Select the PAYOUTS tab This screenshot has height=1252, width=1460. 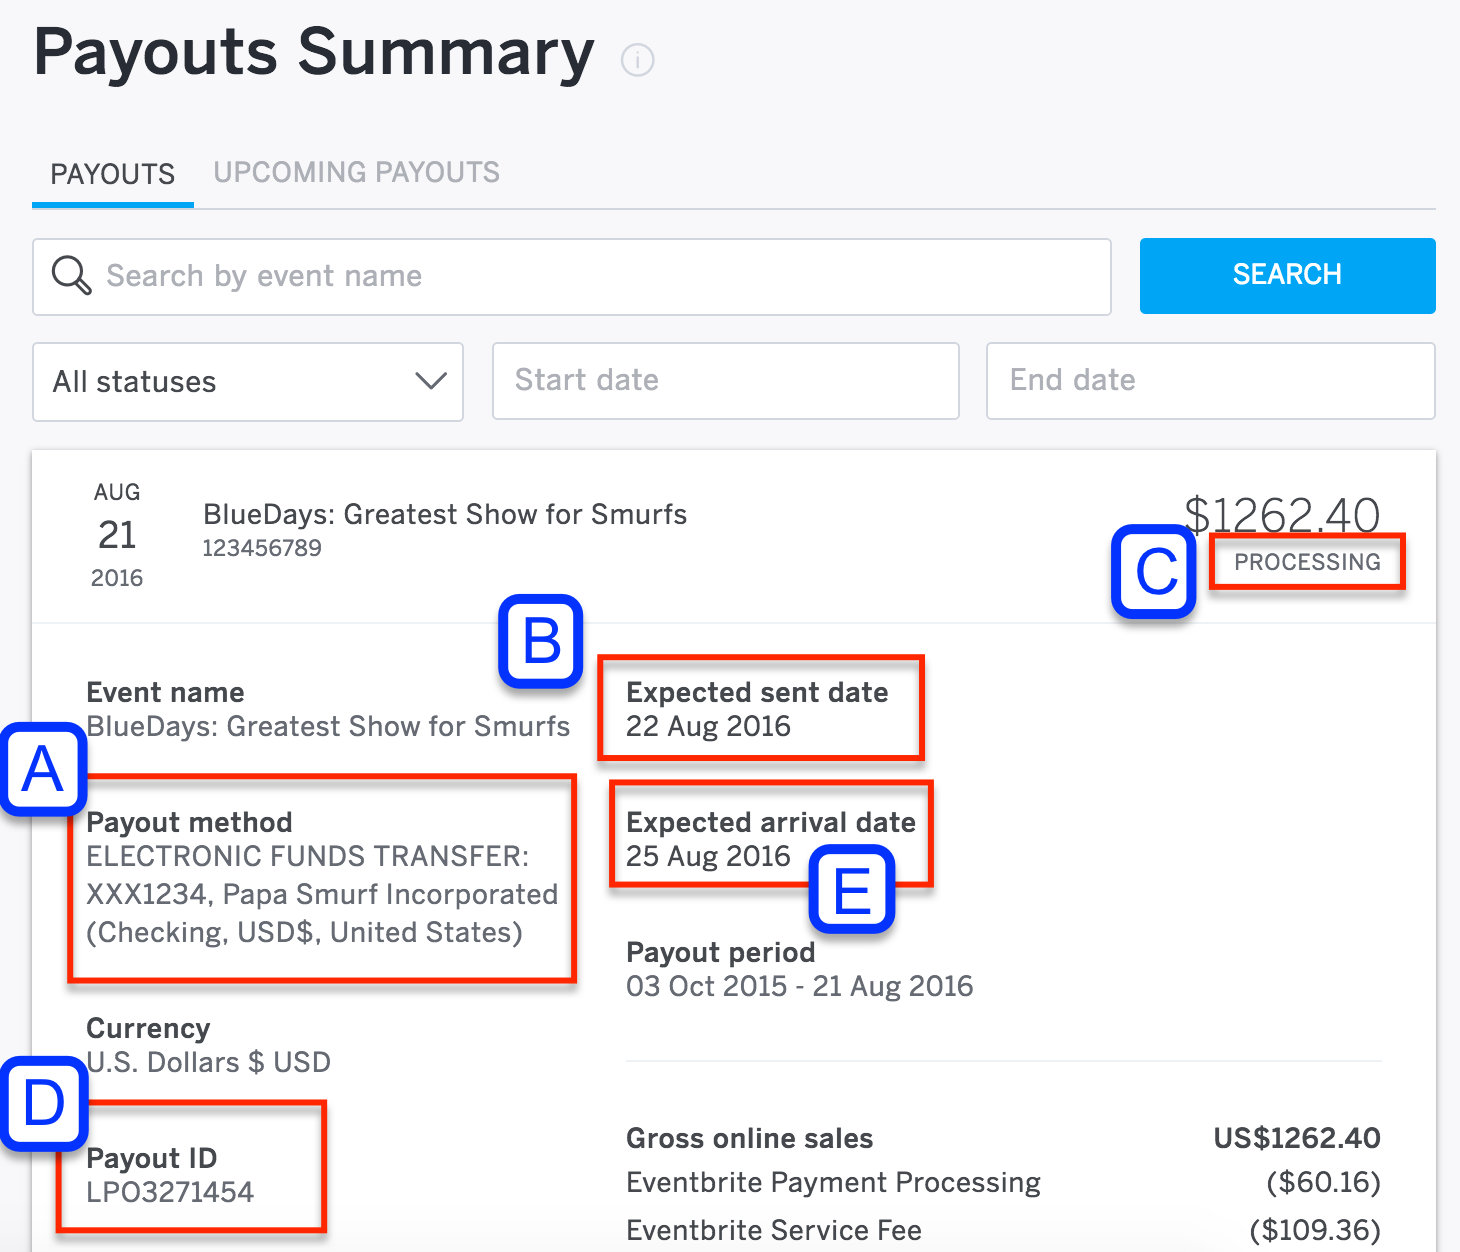[x=112, y=171]
